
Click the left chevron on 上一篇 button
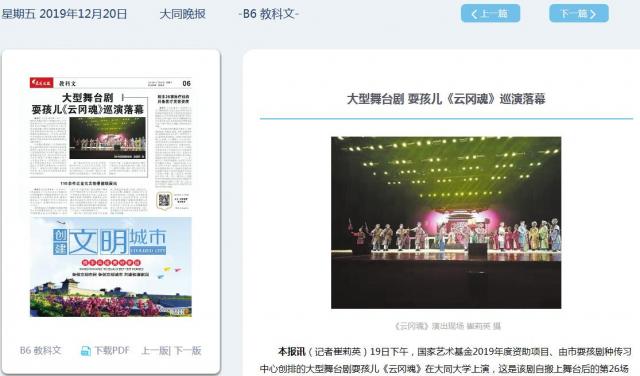click(x=474, y=14)
